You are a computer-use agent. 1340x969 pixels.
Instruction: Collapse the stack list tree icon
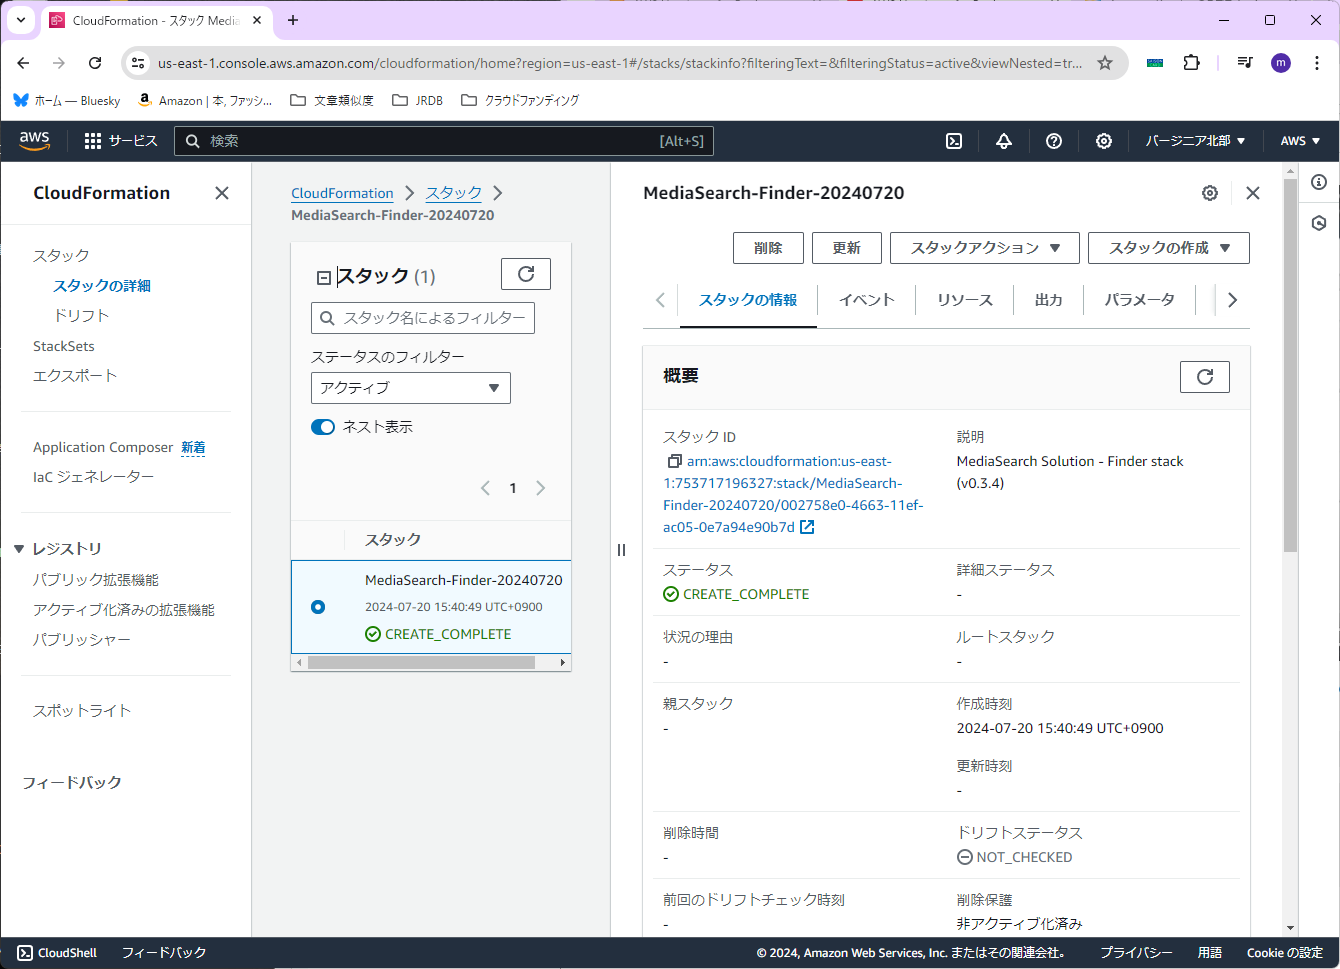(323, 278)
